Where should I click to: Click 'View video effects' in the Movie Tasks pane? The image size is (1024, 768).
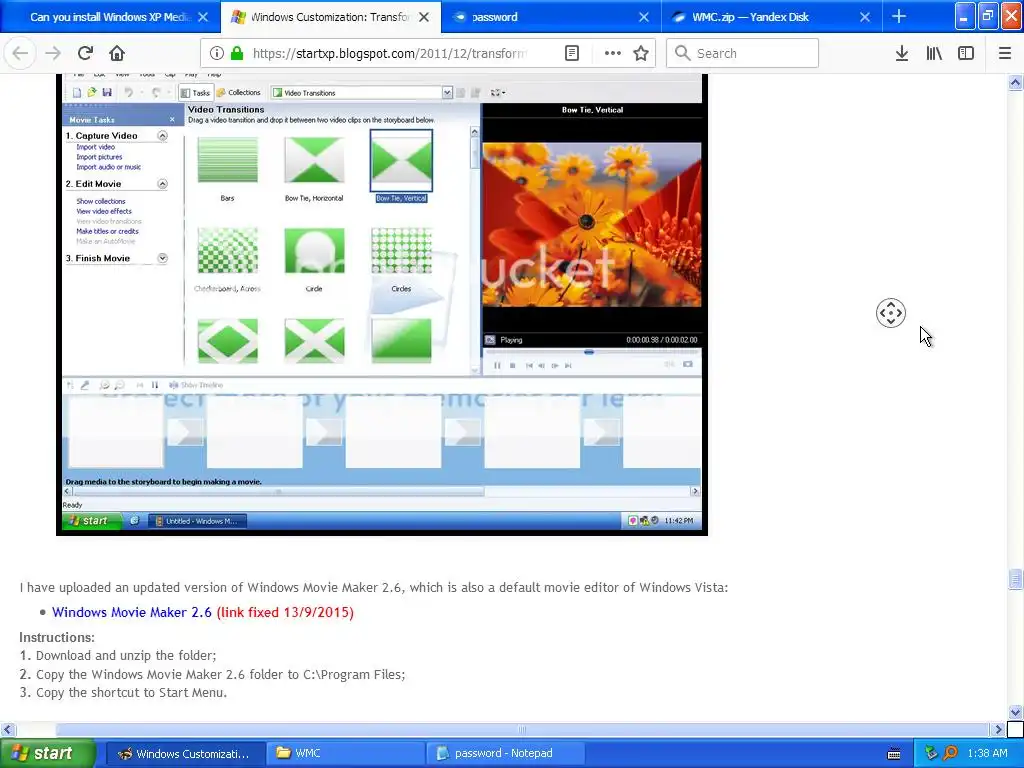pyautogui.click(x=104, y=211)
